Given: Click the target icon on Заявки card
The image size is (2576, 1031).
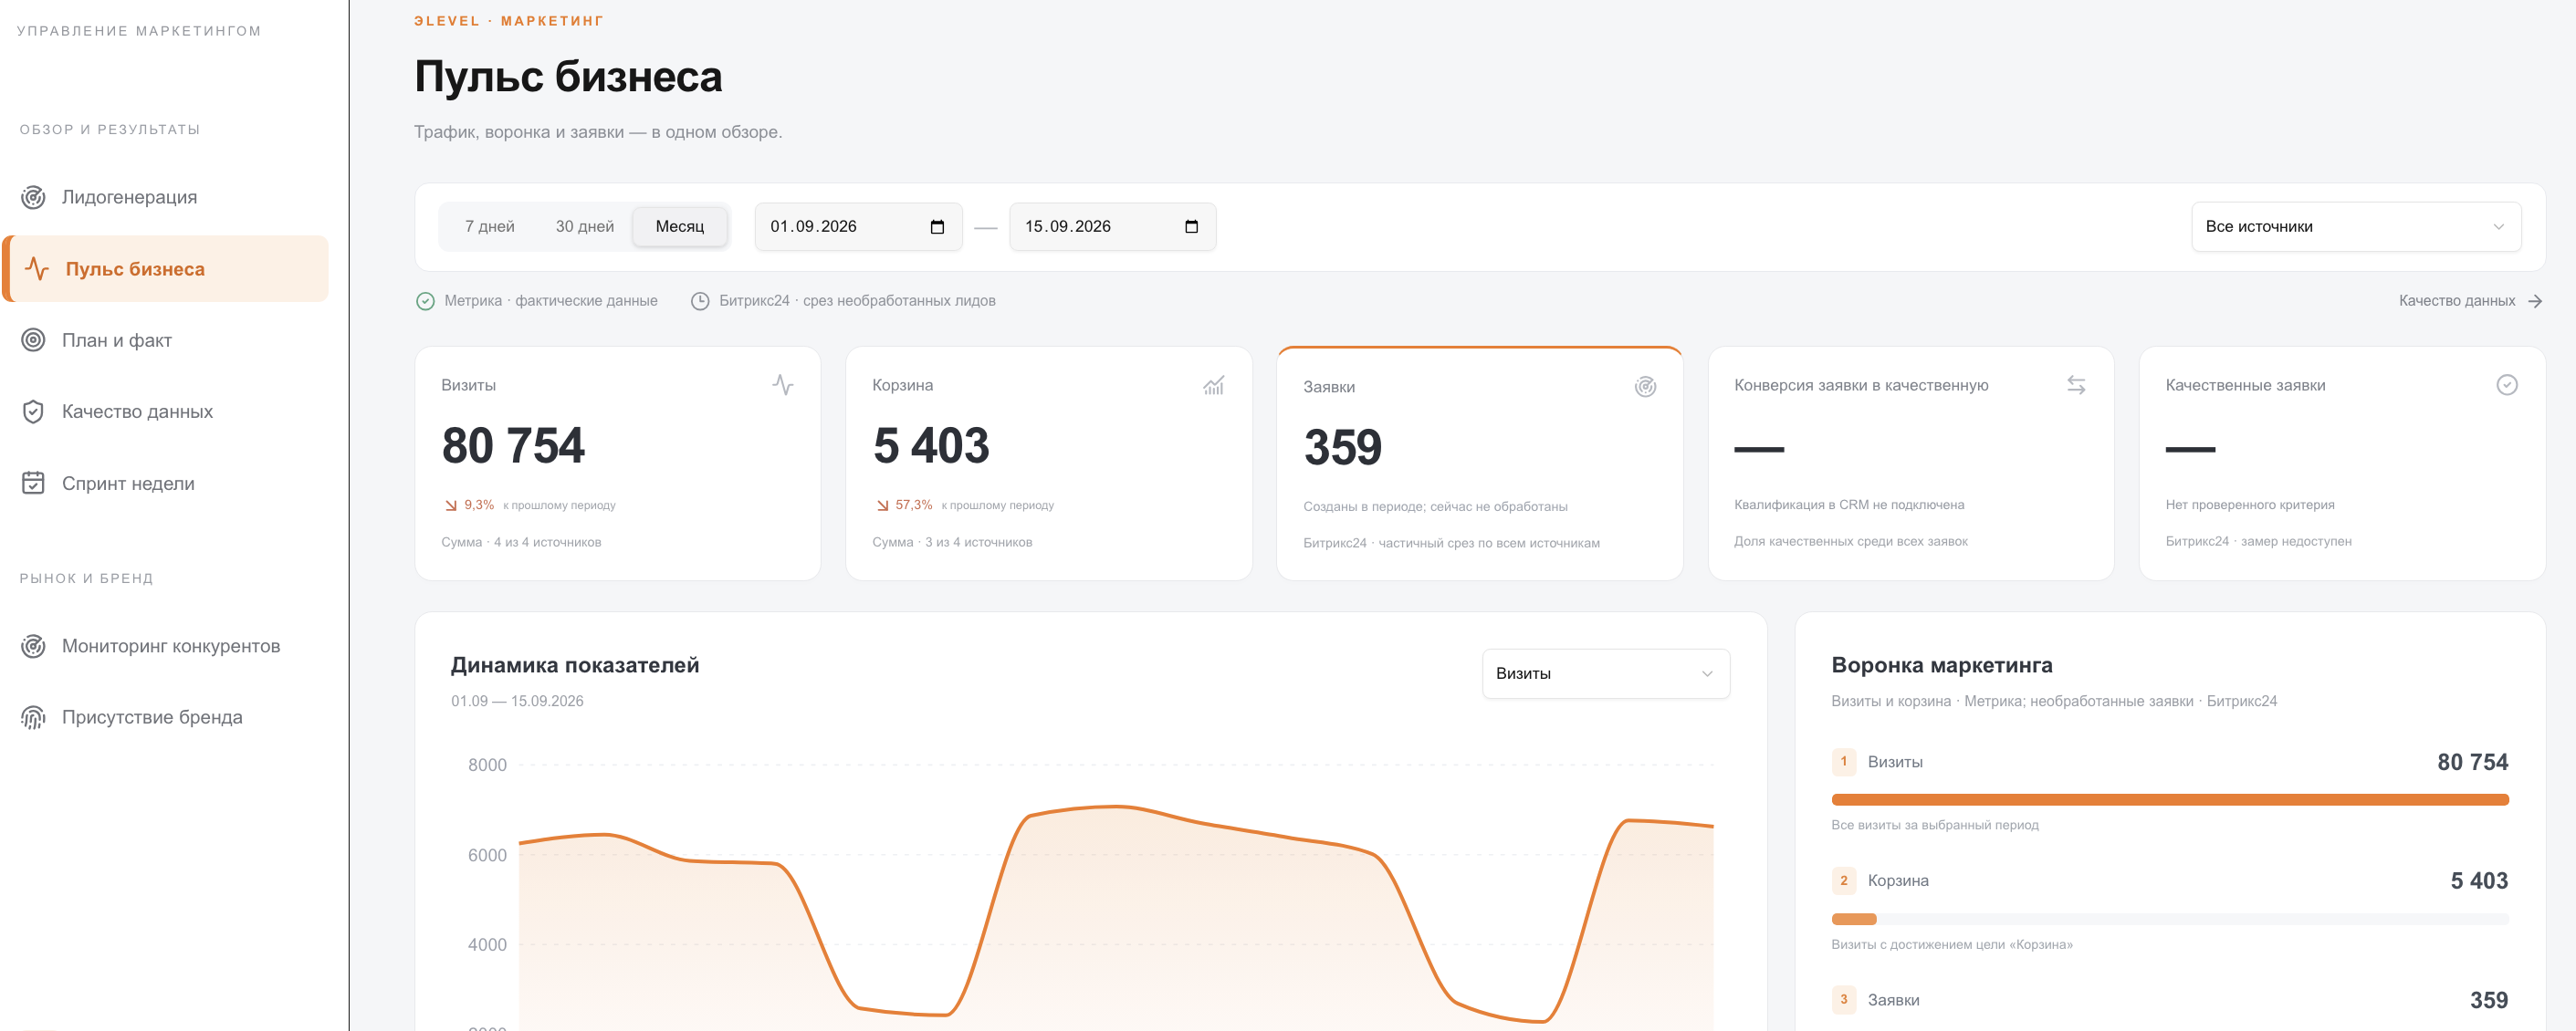Looking at the screenshot, I should coord(1645,387).
